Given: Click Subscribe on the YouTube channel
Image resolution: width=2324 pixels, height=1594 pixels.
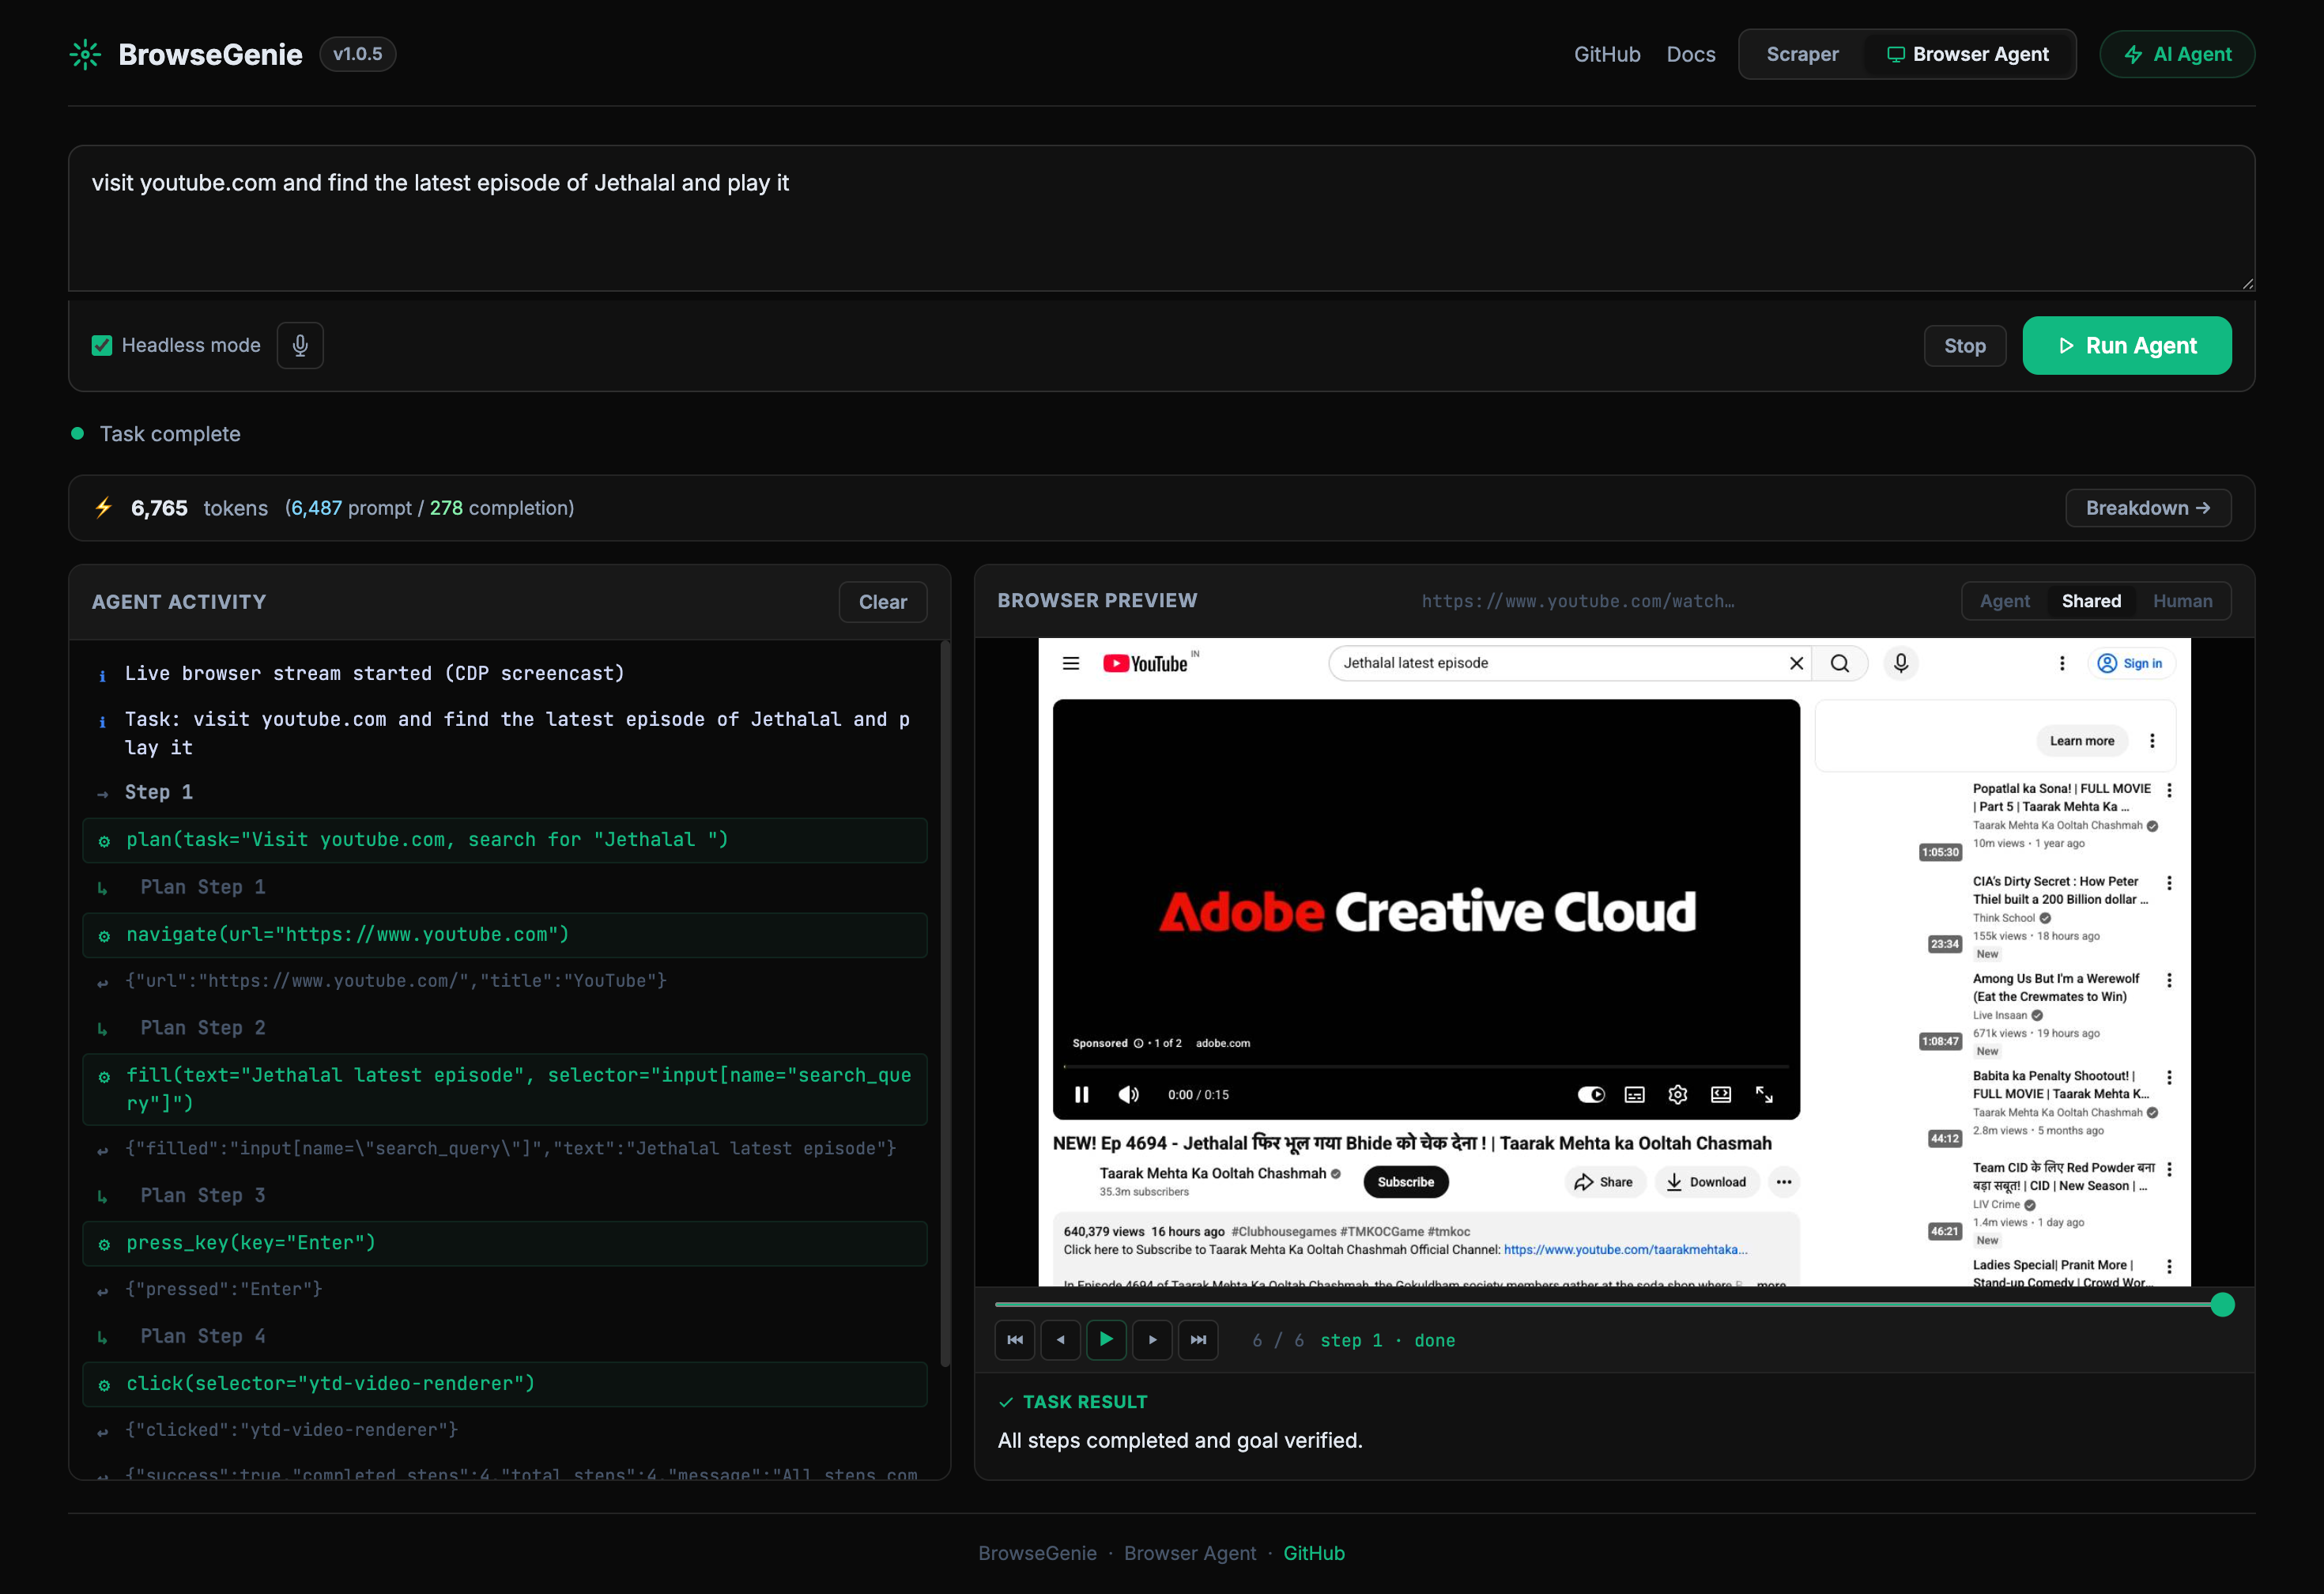Looking at the screenshot, I should (x=1405, y=1181).
